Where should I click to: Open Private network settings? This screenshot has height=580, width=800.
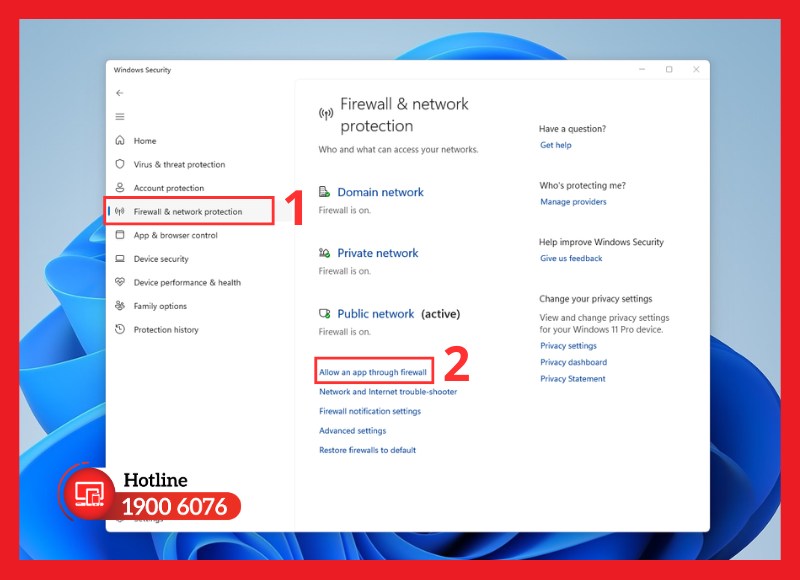[x=378, y=253]
